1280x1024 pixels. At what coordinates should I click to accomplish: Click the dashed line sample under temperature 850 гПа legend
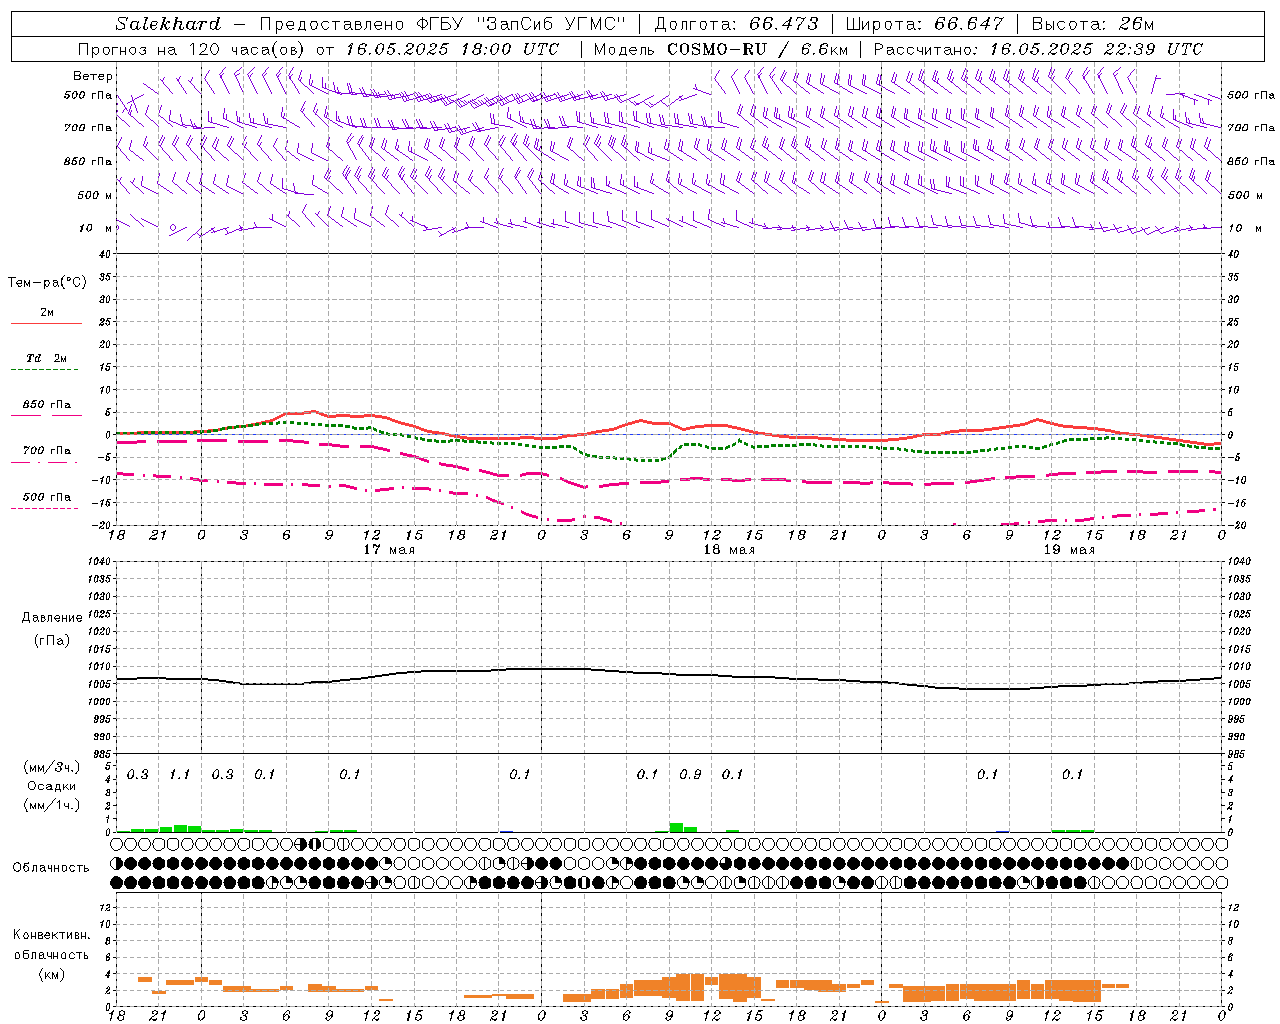[47, 415]
